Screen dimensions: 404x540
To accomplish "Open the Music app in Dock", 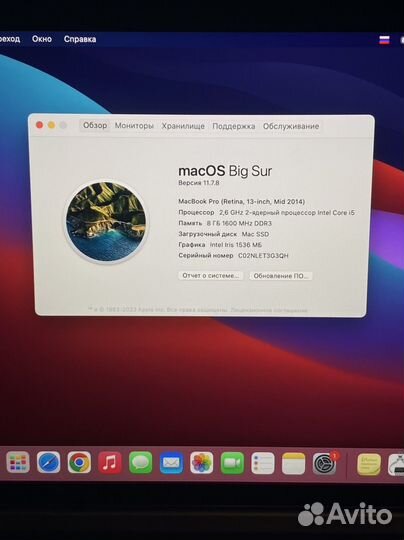I will (110, 463).
